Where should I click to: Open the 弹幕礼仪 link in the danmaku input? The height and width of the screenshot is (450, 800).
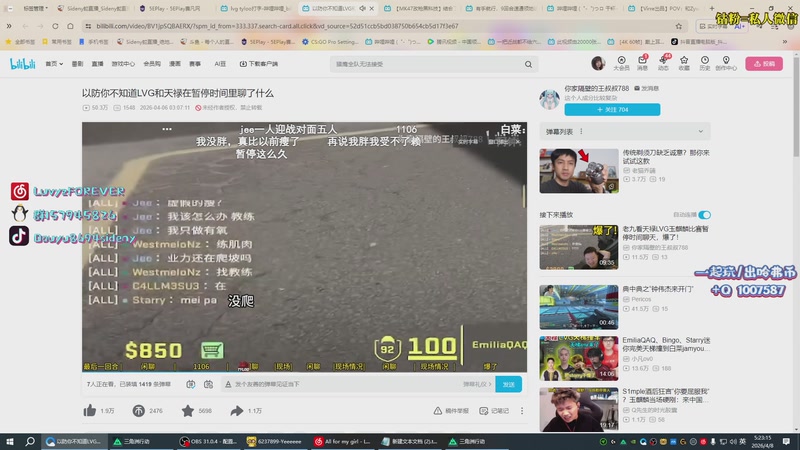[477, 384]
